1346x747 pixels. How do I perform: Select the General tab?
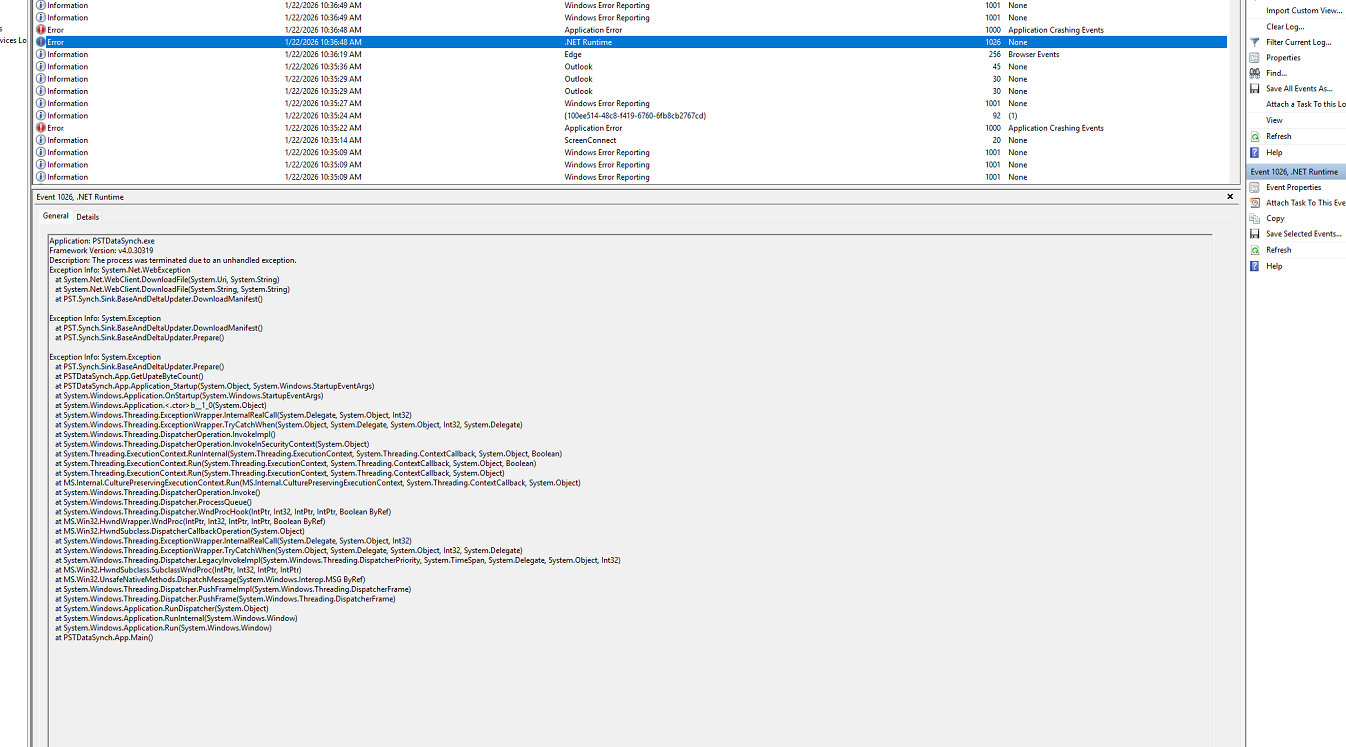56,216
